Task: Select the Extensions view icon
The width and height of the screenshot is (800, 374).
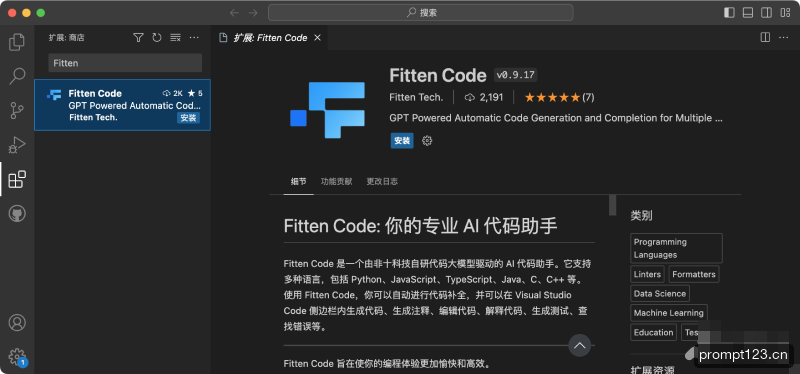Action: [x=17, y=179]
